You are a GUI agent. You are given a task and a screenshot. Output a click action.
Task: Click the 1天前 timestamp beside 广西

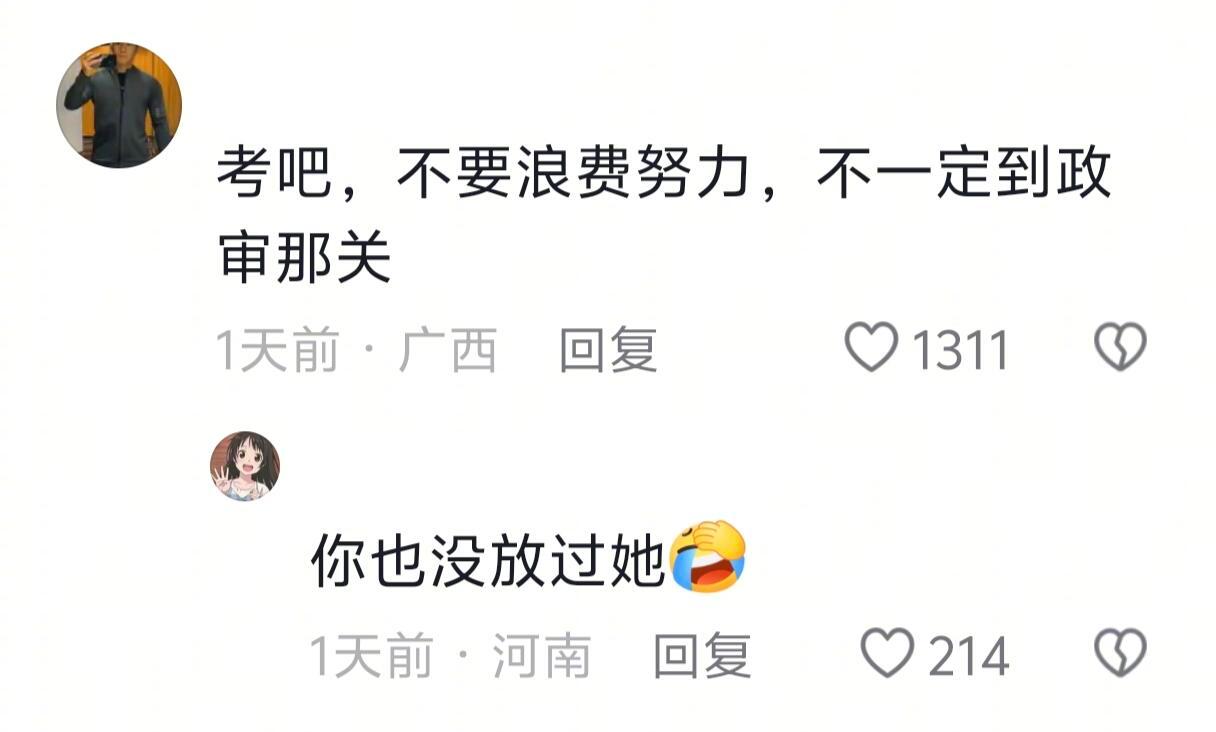click(x=278, y=351)
